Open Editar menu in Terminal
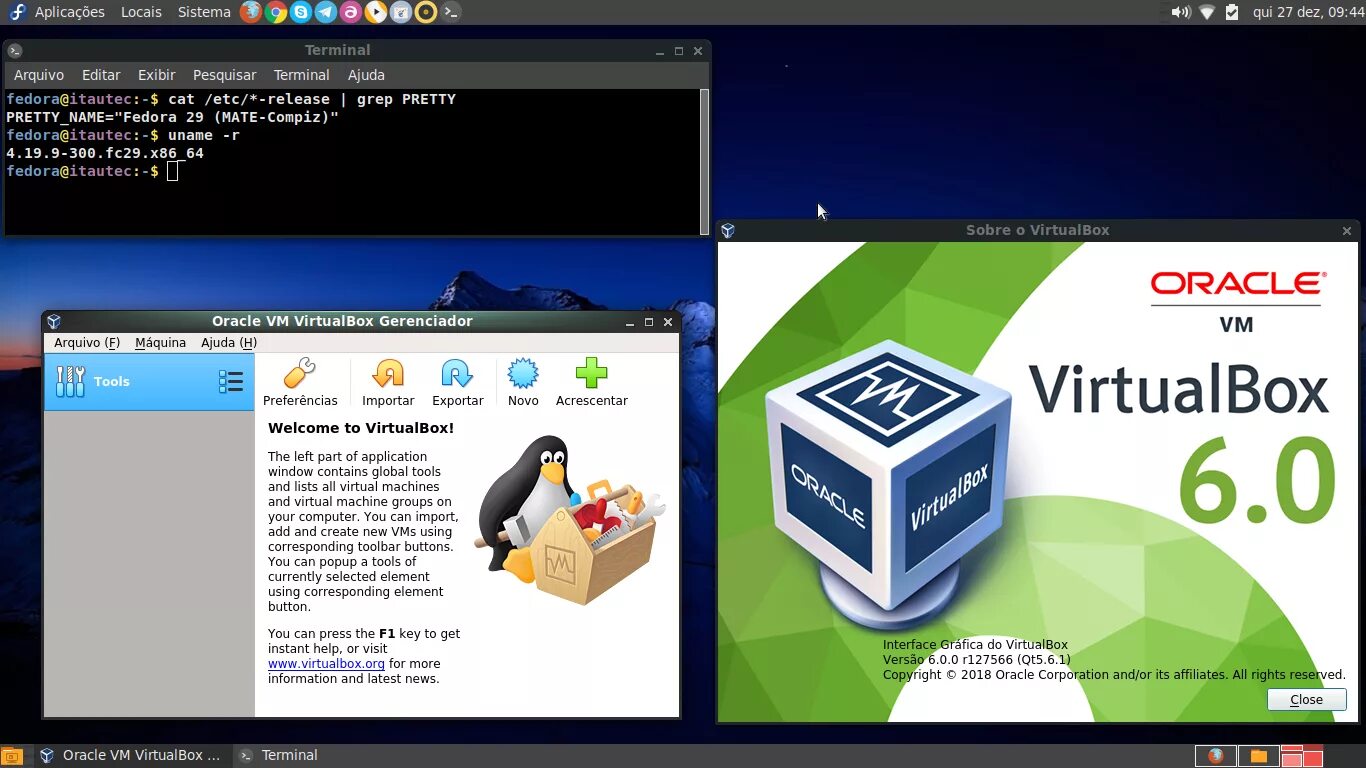 [x=101, y=75]
